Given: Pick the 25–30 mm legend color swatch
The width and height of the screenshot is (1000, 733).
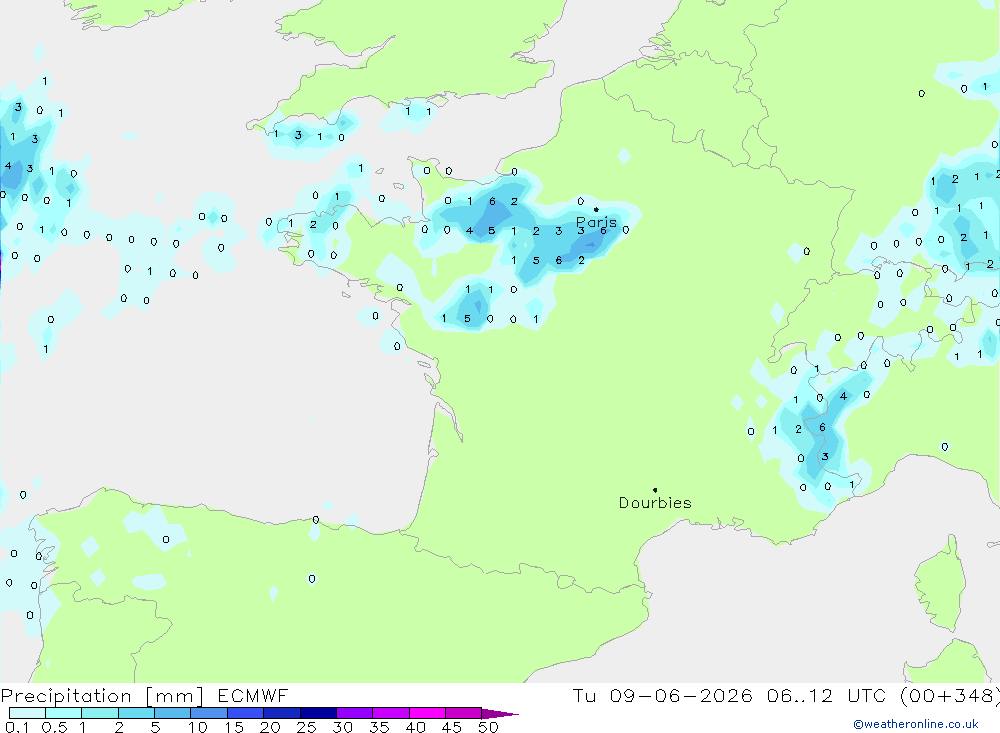Looking at the screenshot, I should click(x=318, y=713).
